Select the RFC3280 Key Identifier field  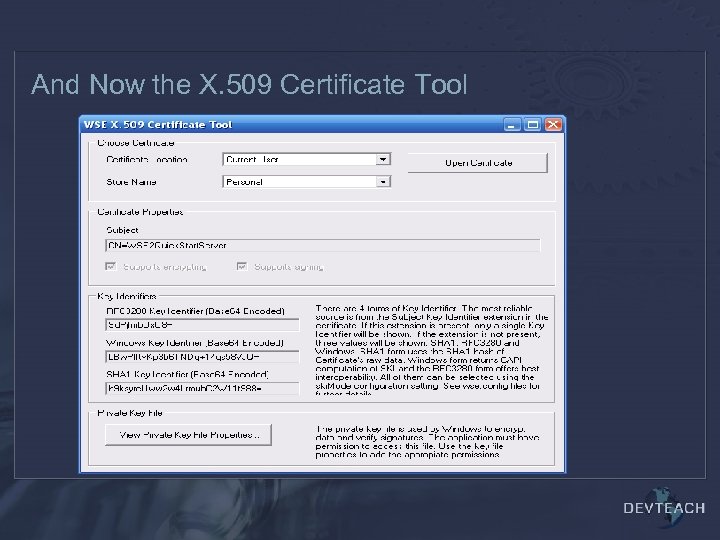pyautogui.click(x=202, y=325)
